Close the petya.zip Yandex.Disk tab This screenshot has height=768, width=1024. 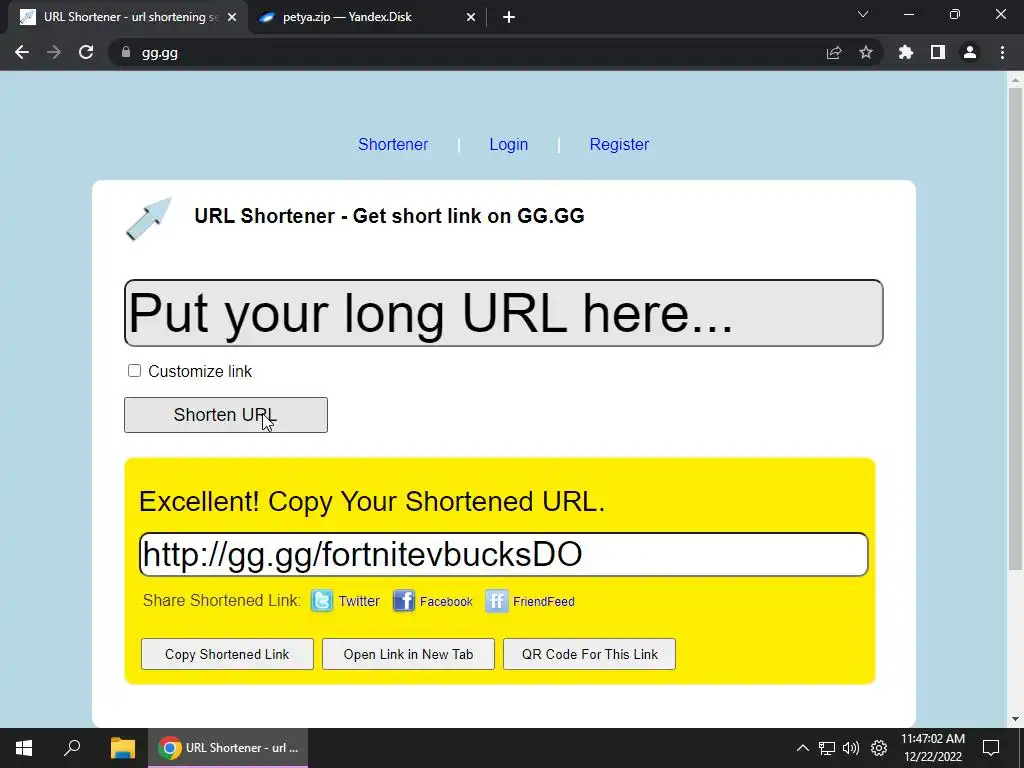coord(471,18)
